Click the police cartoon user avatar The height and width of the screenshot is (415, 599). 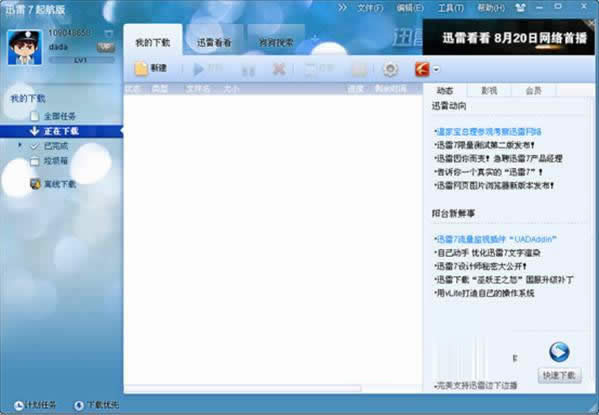point(24,47)
